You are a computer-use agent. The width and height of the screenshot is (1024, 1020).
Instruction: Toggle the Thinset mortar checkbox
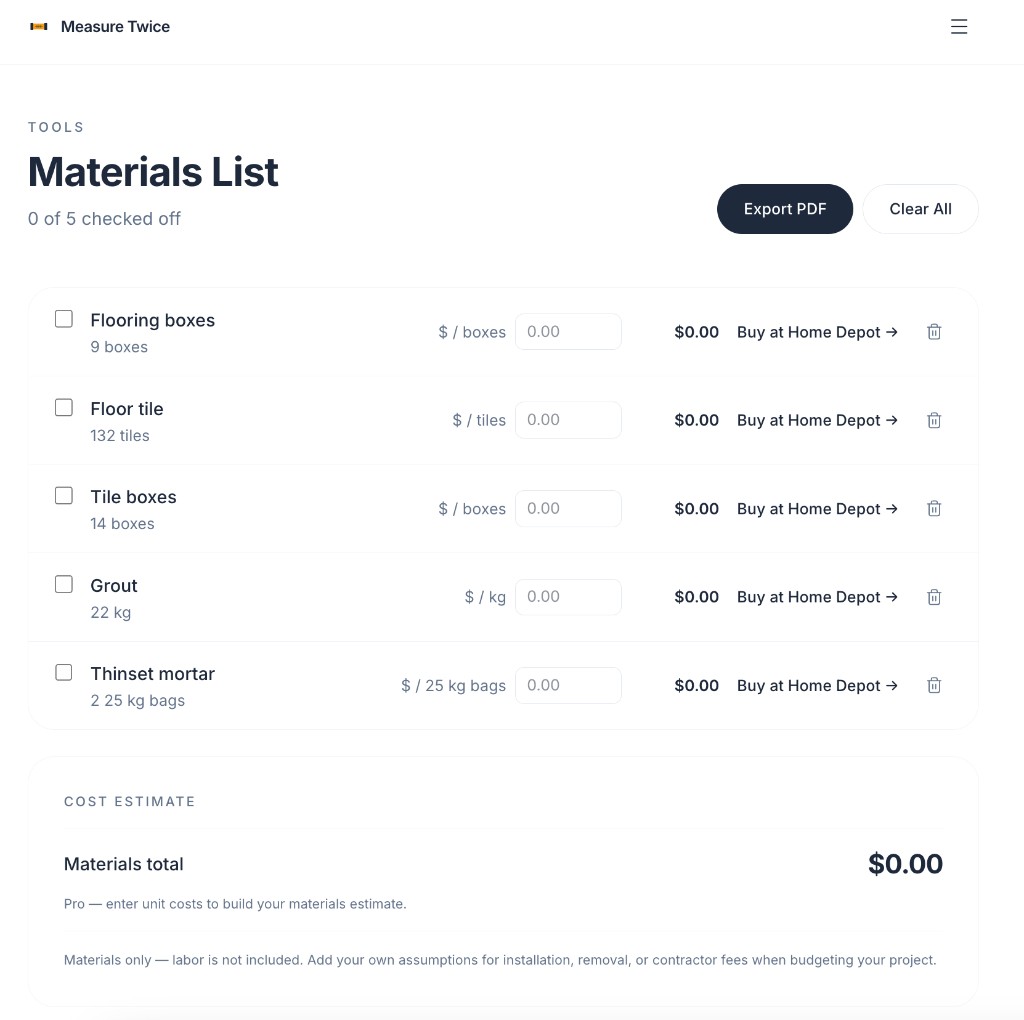pos(64,673)
